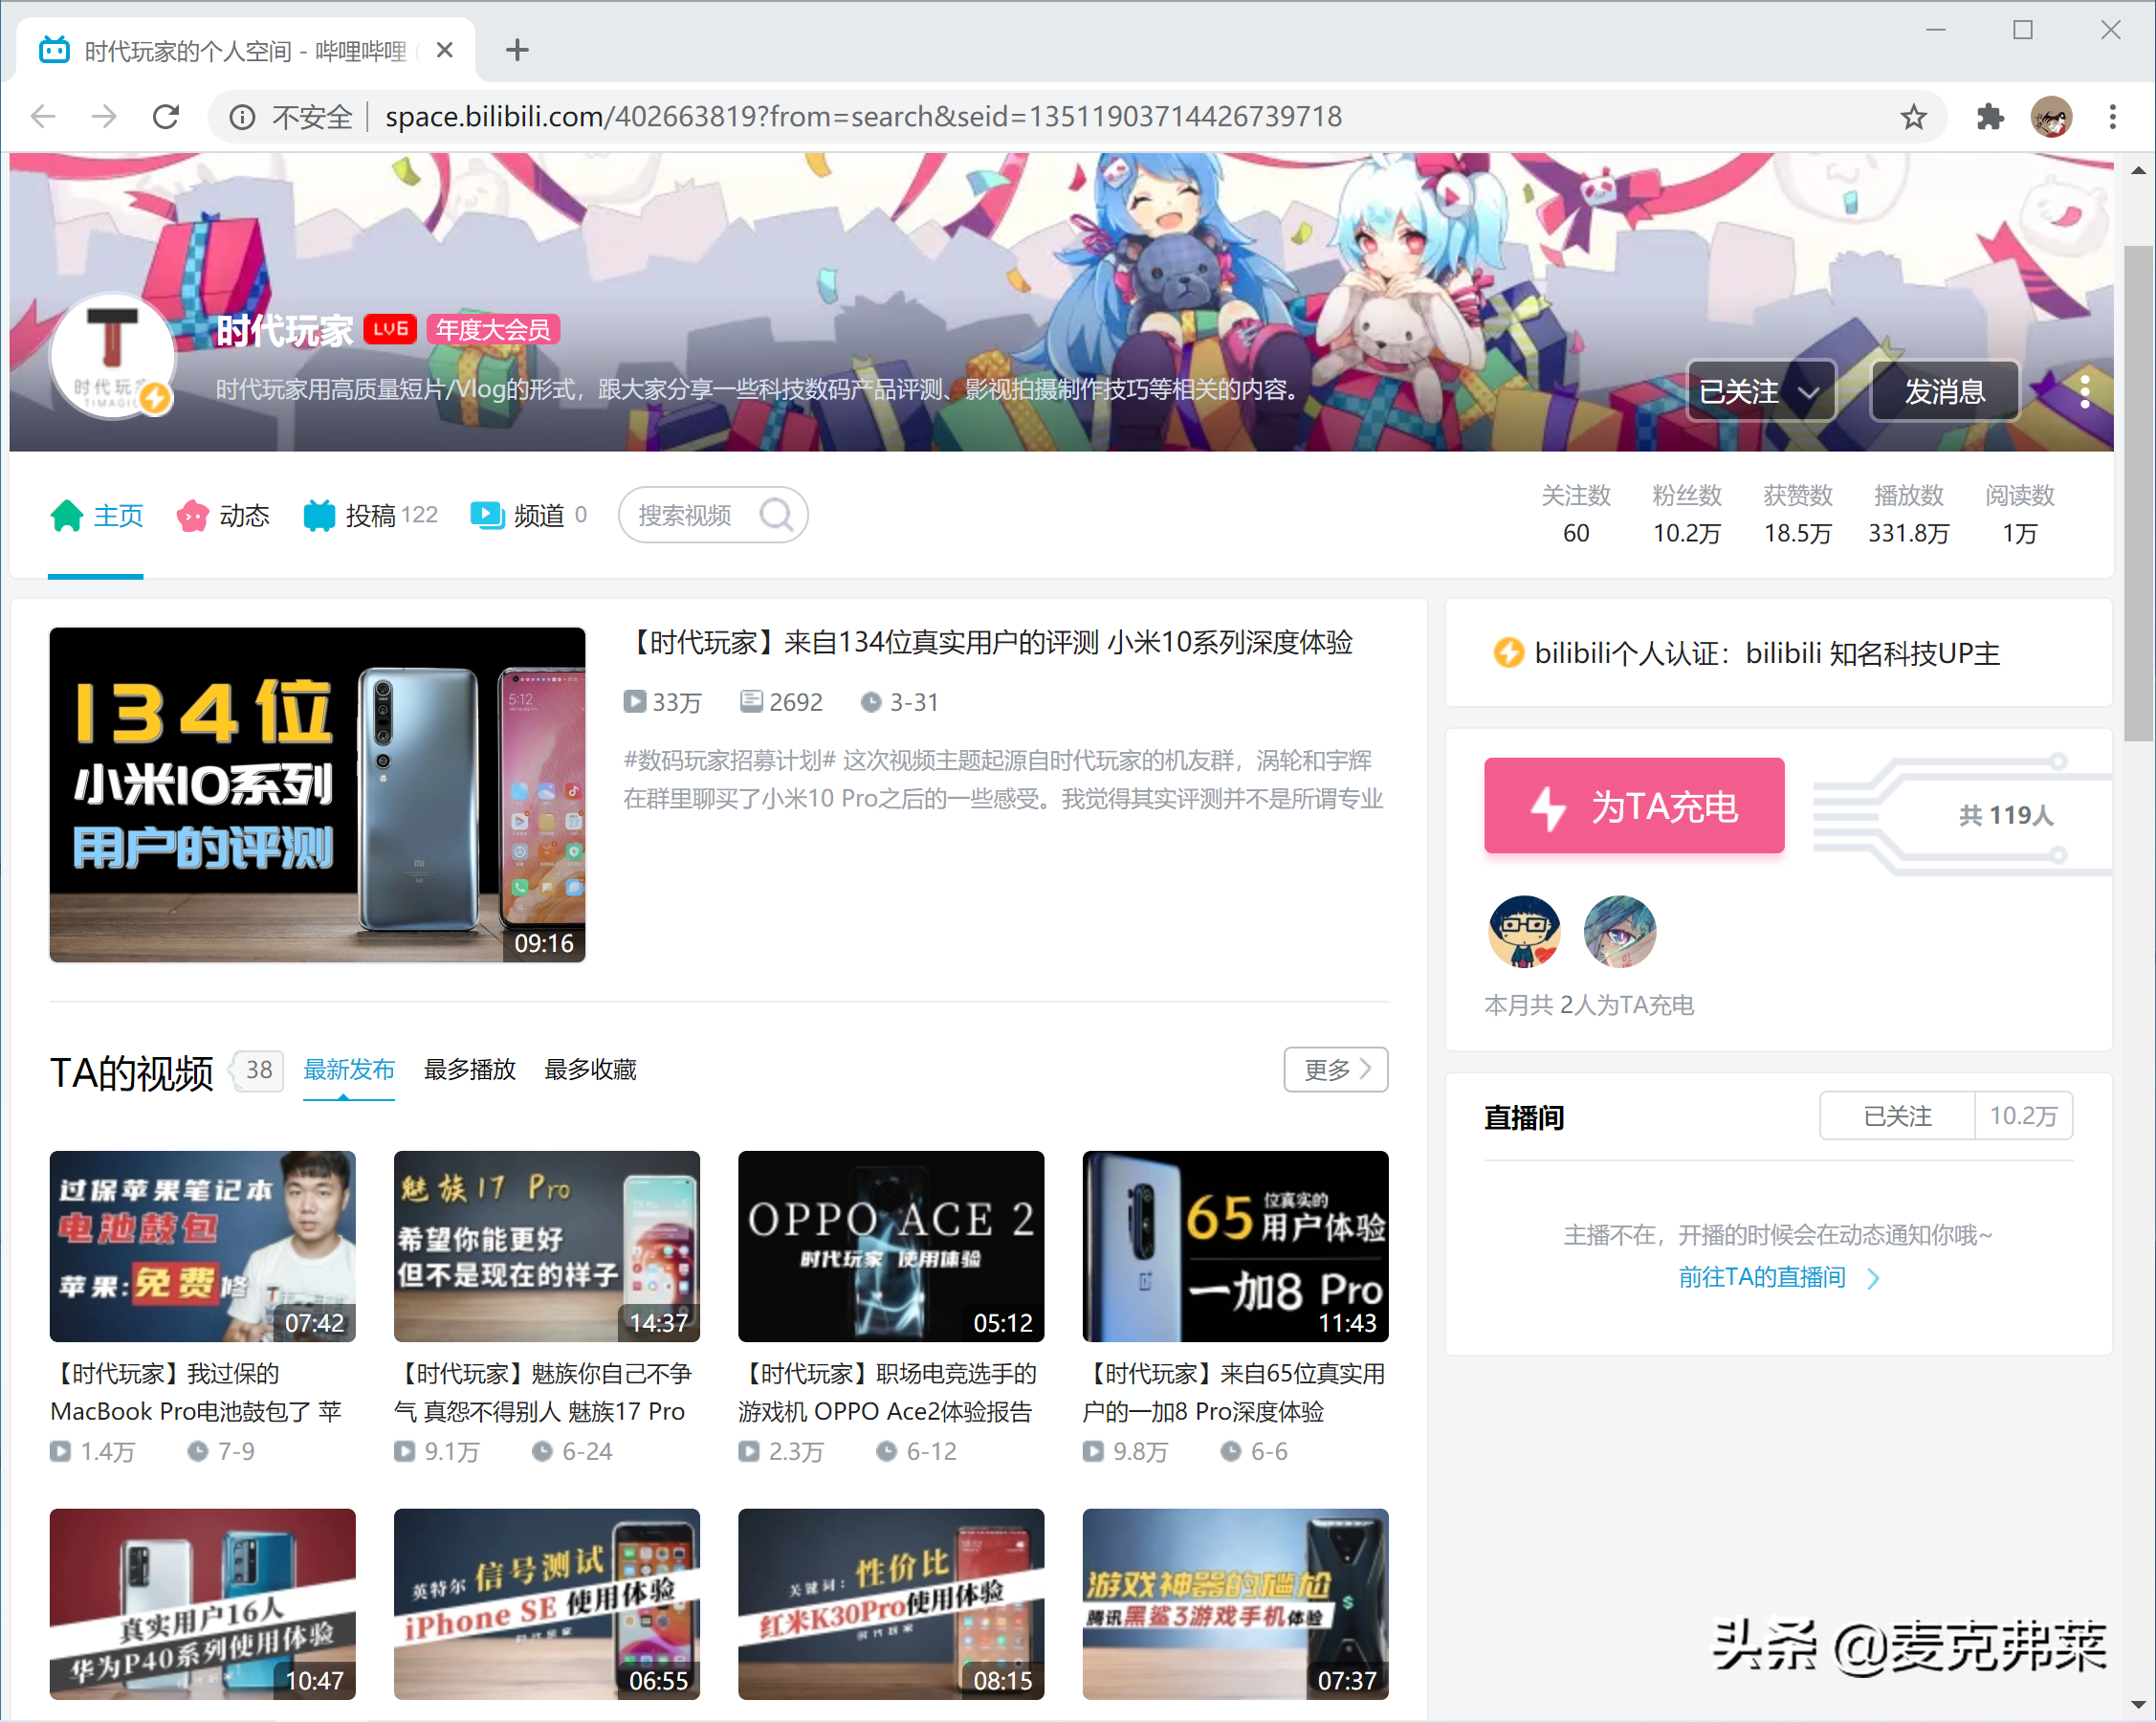This screenshot has height=1722, width=2156.
Task: Open Chrome's three-dot menu
Action: tap(2112, 117)
